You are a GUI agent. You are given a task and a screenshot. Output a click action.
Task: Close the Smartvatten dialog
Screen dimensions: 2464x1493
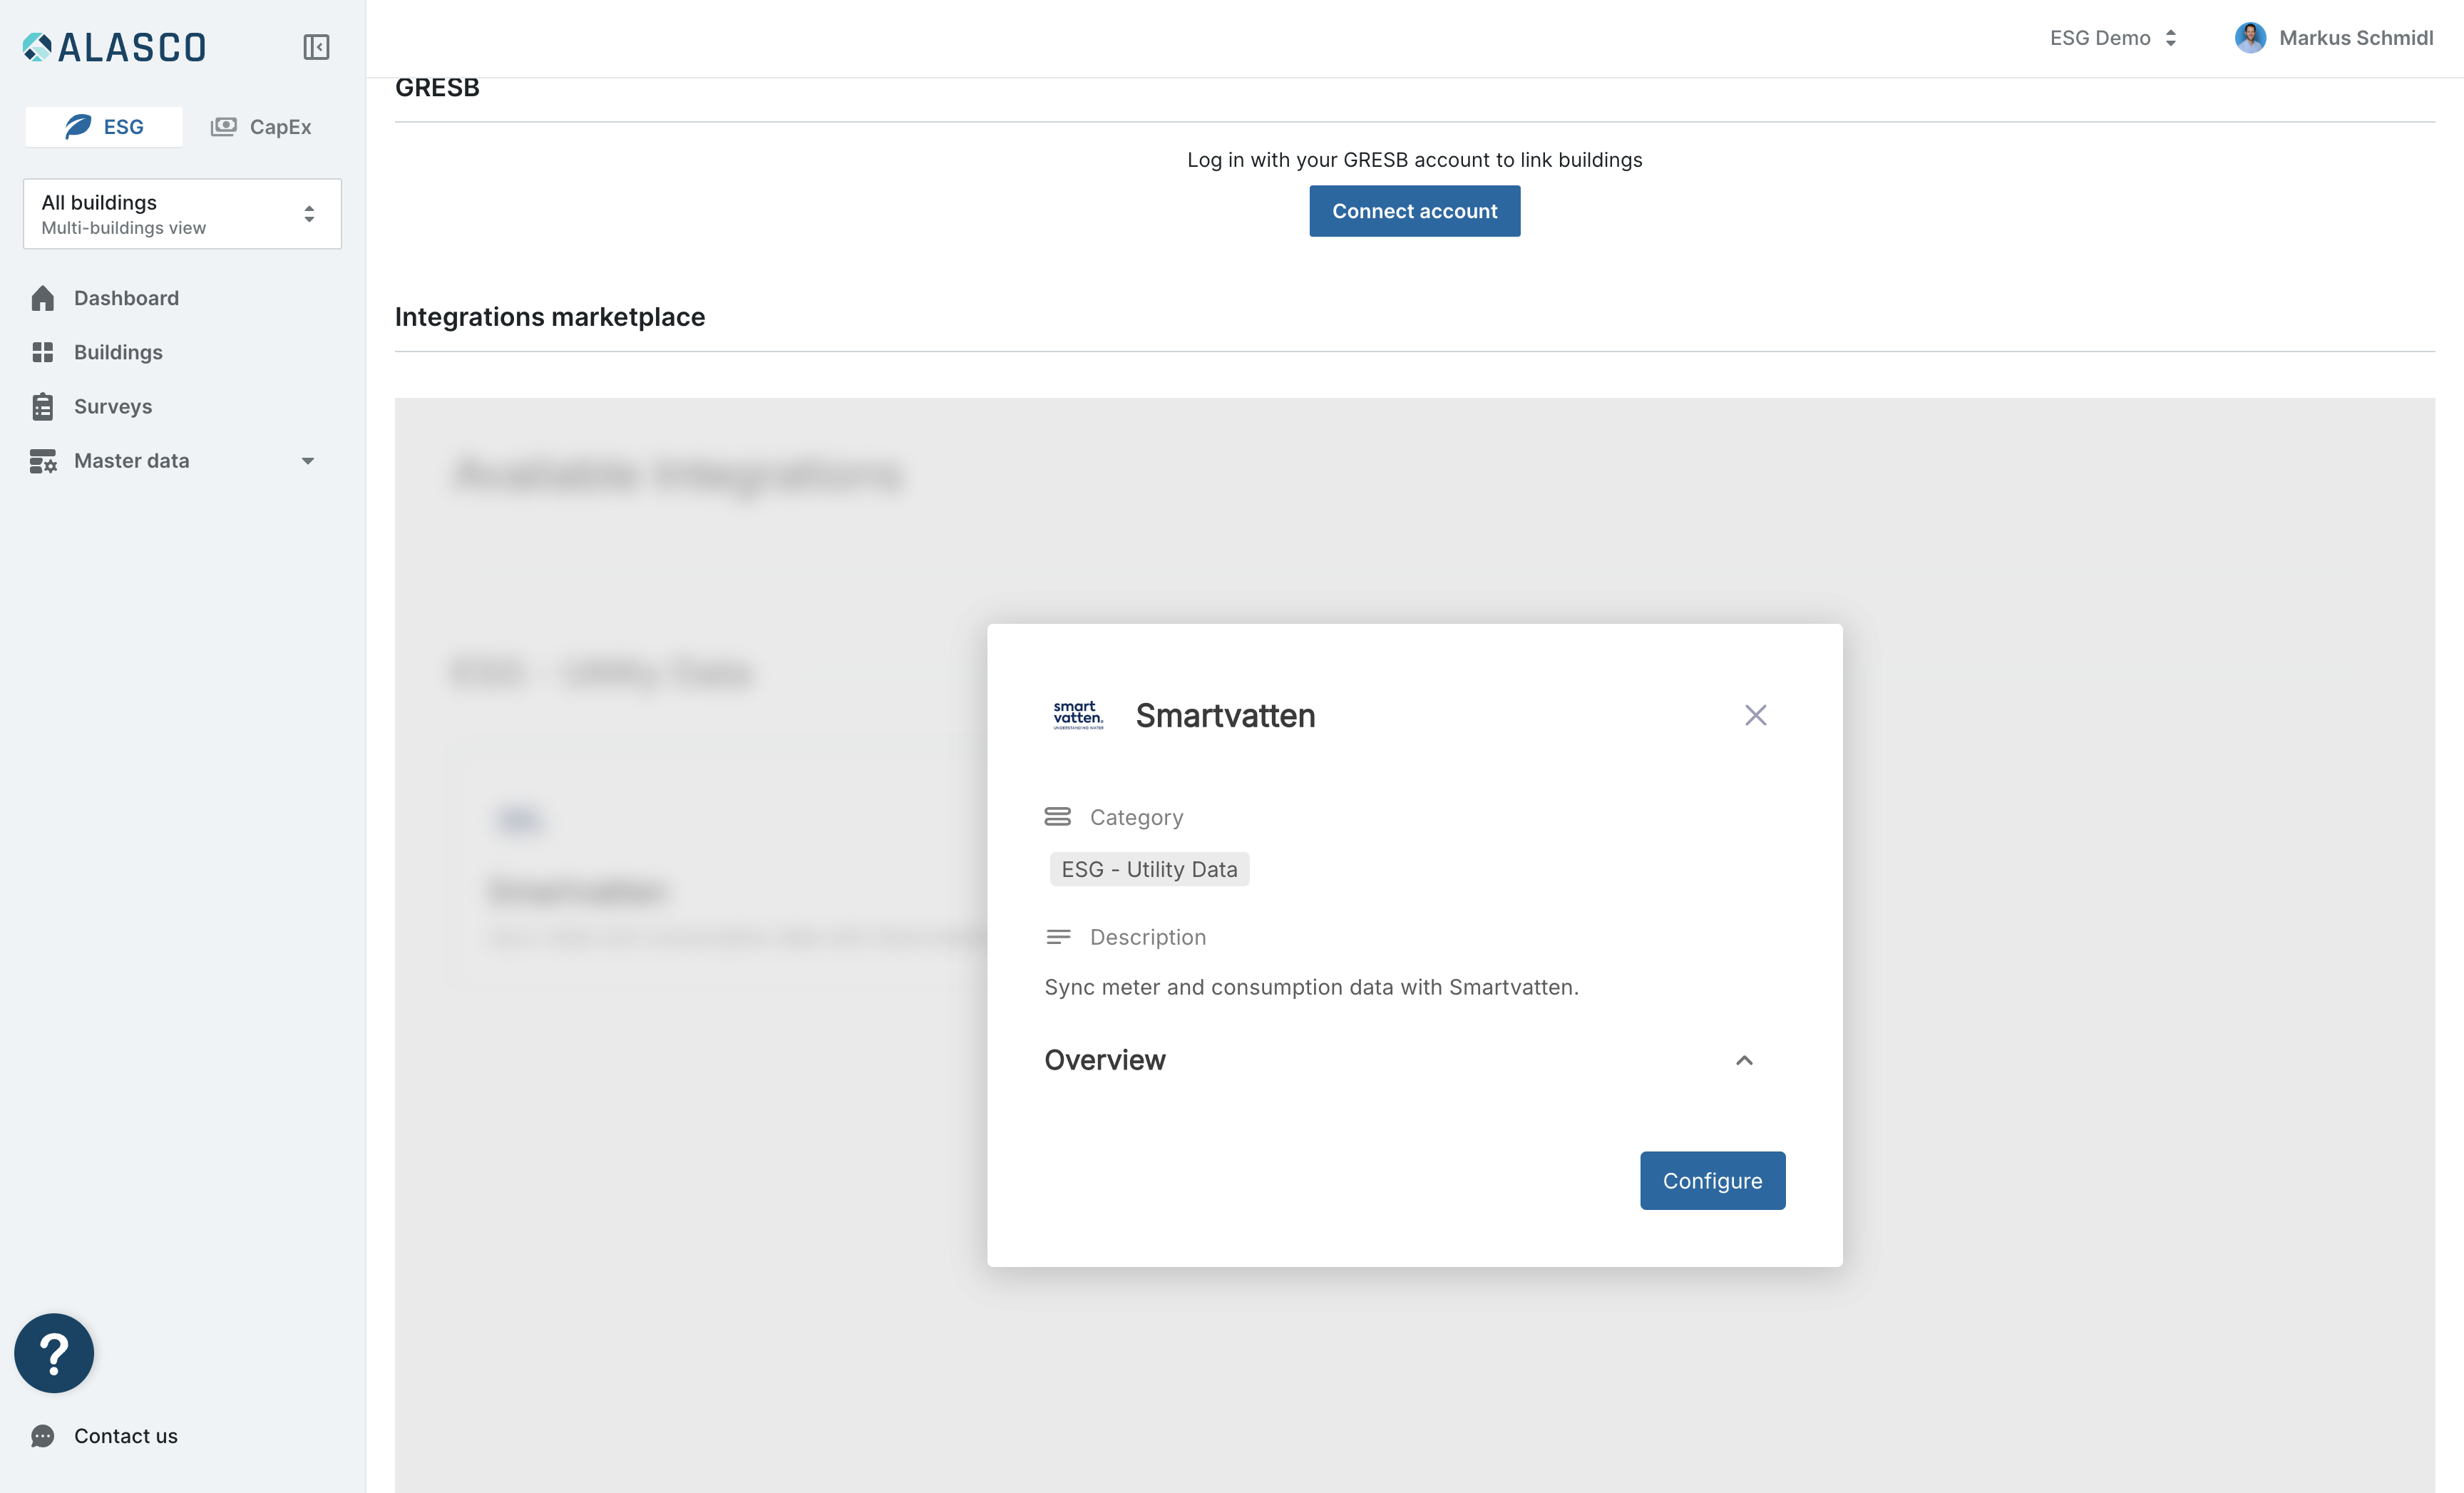(1755, 715)
